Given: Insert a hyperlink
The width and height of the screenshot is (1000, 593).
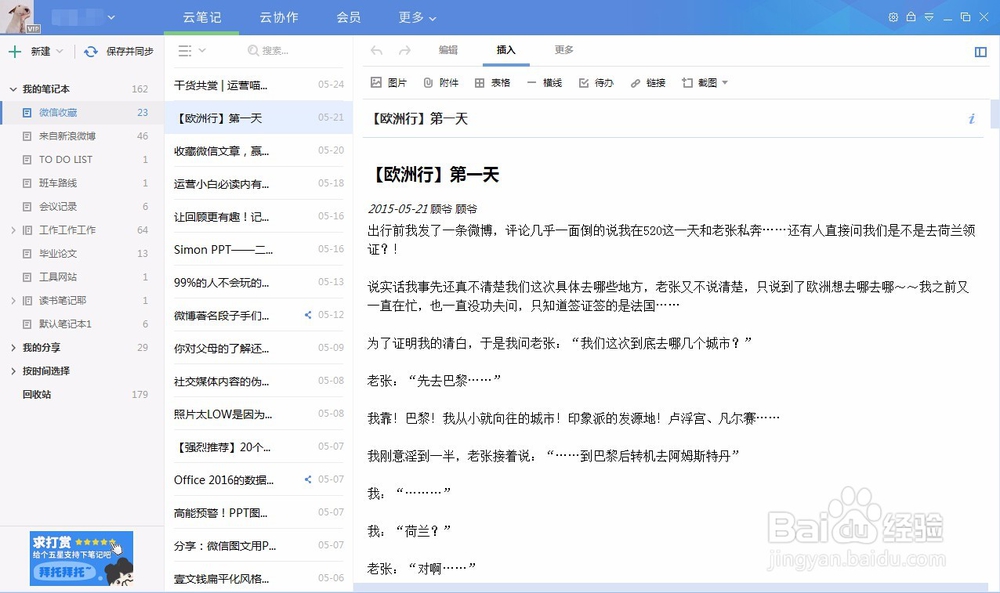Looking at the screenshot, I should click(x=649, y=82).
